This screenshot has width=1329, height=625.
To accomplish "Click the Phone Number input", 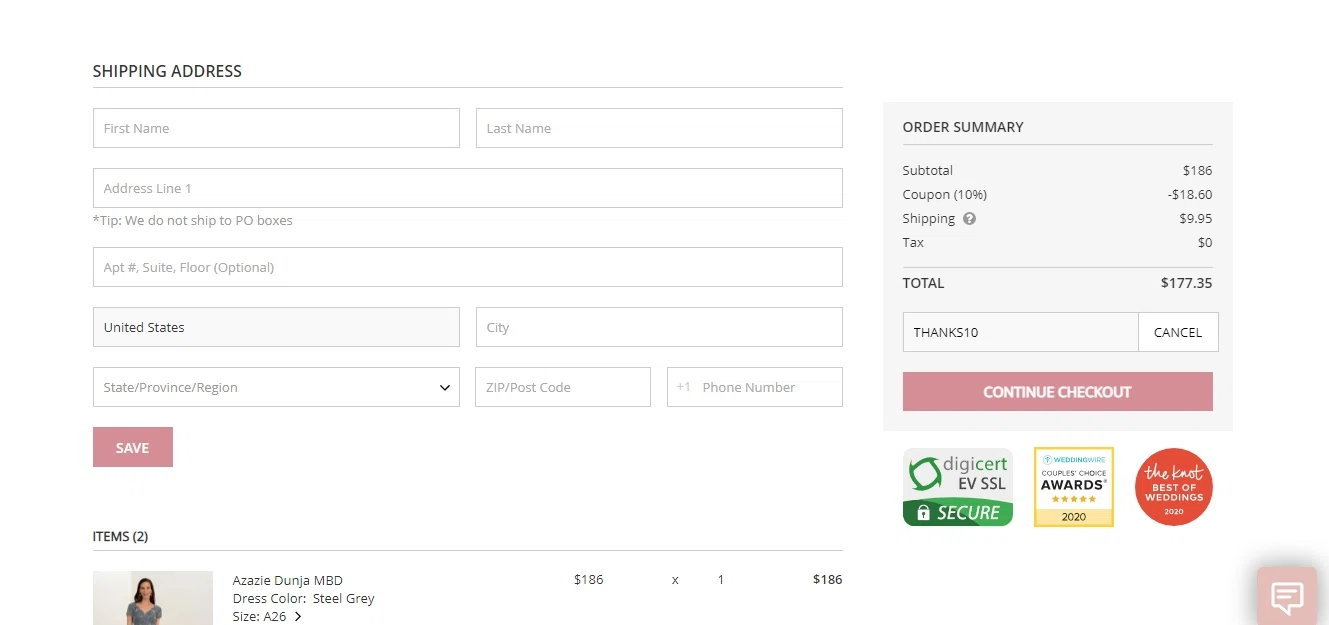I will click(766, 387).
